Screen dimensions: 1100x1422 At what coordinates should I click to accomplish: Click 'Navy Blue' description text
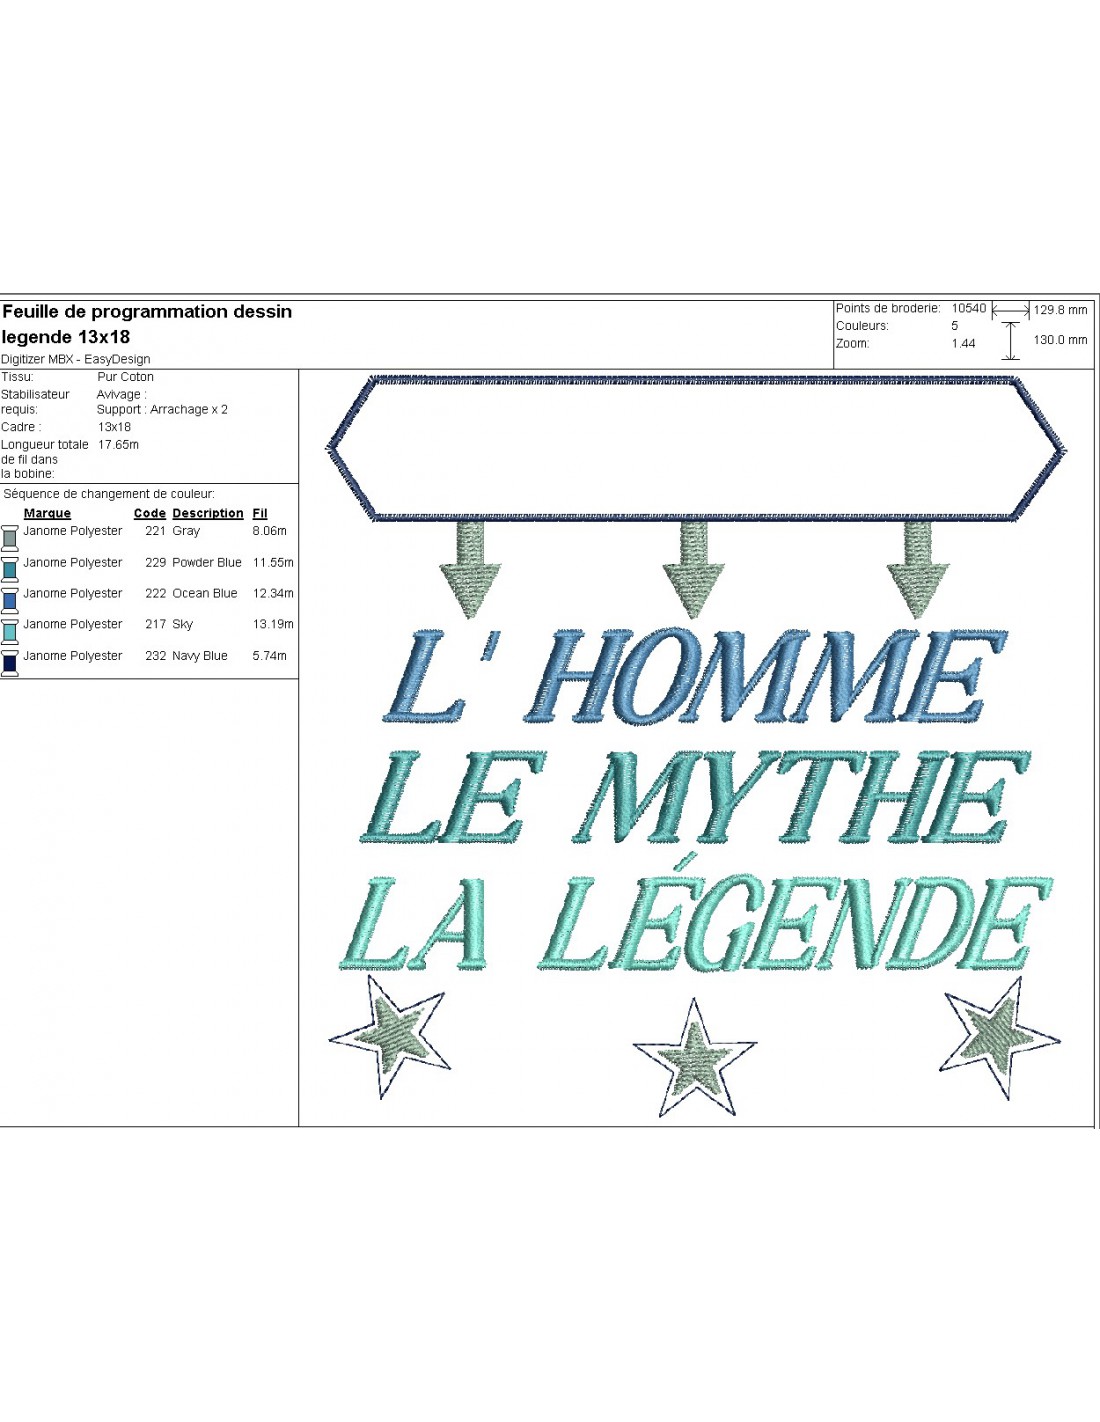pyautogui.click(x=200, y=656)
